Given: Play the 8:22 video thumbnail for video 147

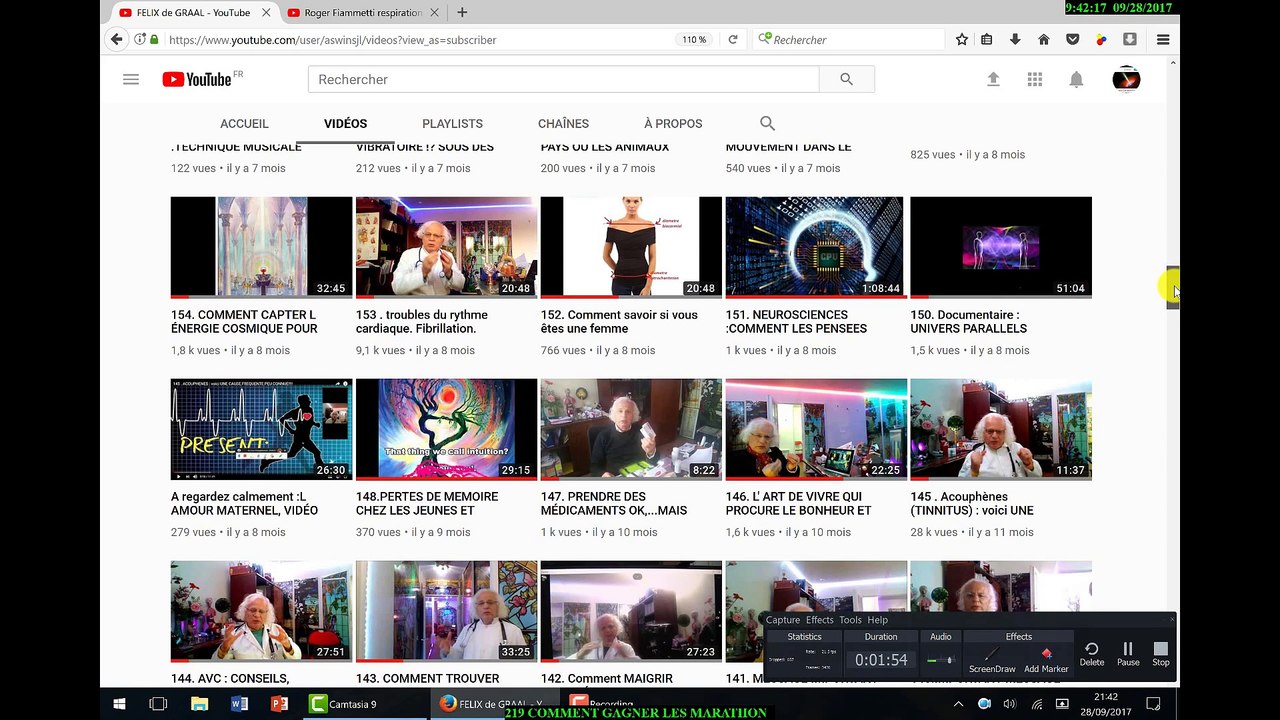Looking at the screenshot, I should pyautogui.click(x=631, y=429).
